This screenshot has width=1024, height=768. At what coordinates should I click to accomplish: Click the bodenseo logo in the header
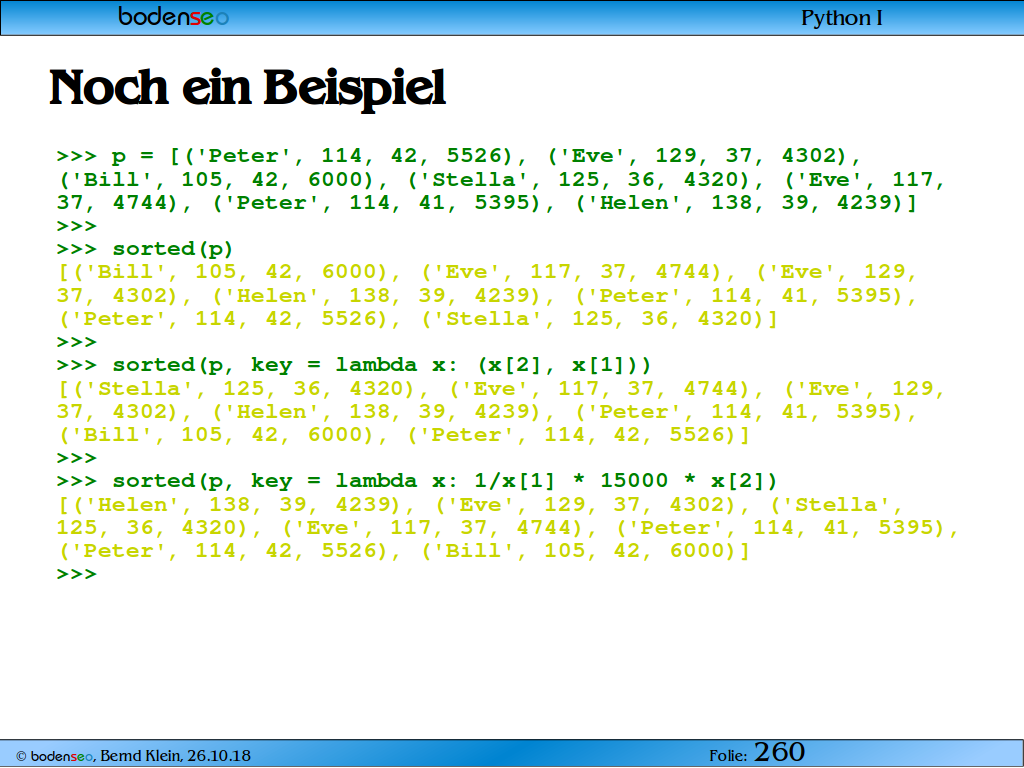pos(173,16)
